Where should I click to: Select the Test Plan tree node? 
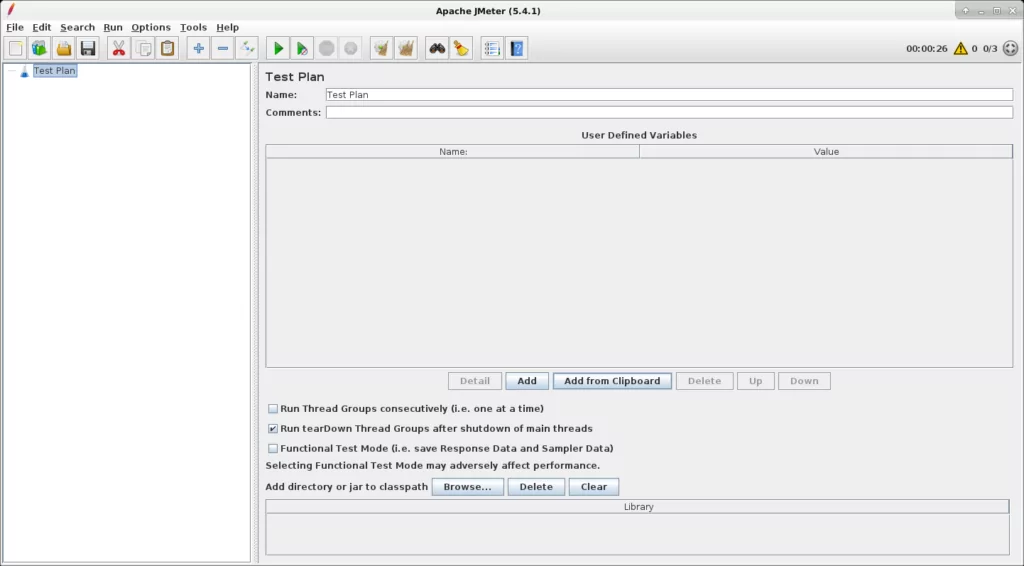(55, 71)
